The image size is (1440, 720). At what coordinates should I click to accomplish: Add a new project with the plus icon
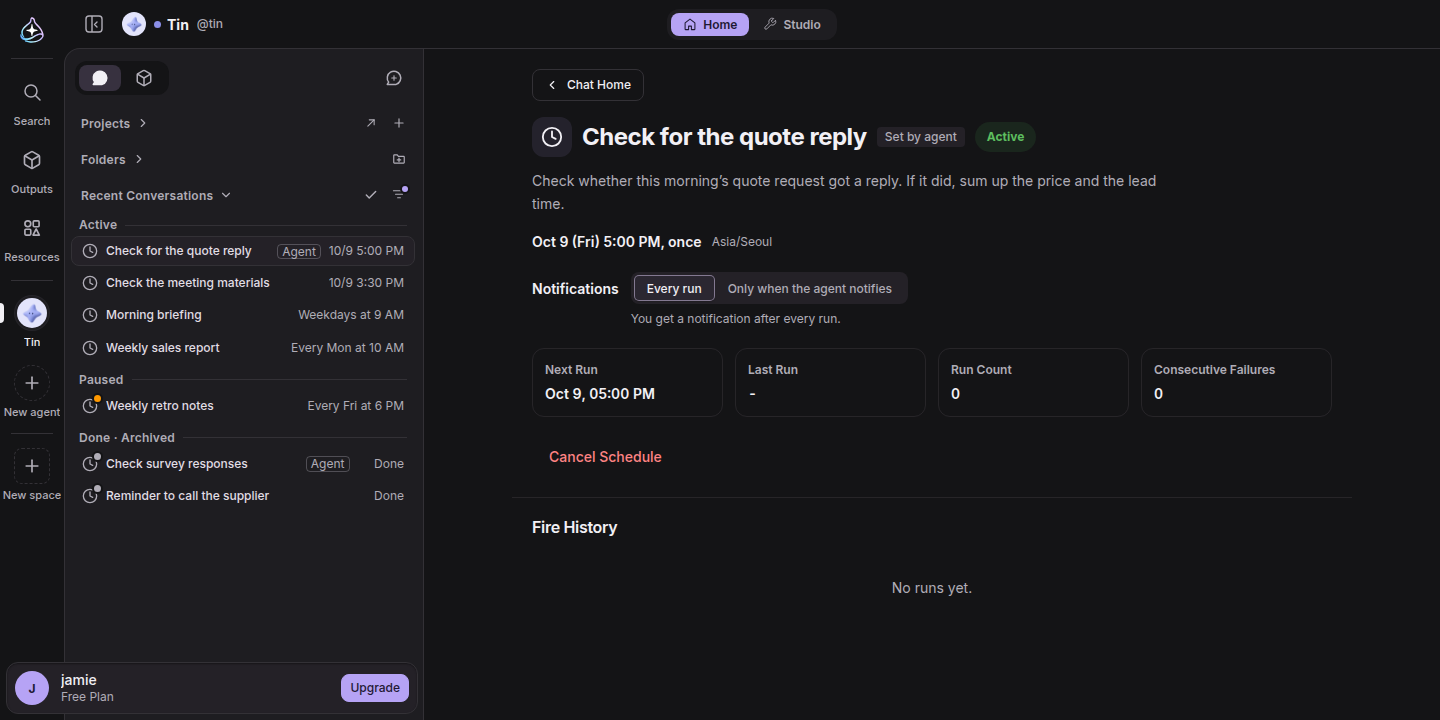coord(399,123)
